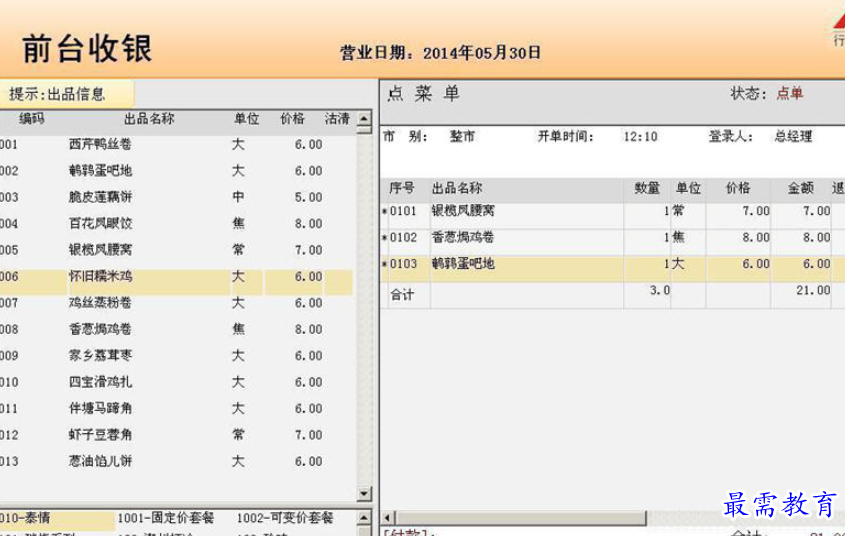
Task: Click the 数量 column header in order table
Action: coord(647,188)
